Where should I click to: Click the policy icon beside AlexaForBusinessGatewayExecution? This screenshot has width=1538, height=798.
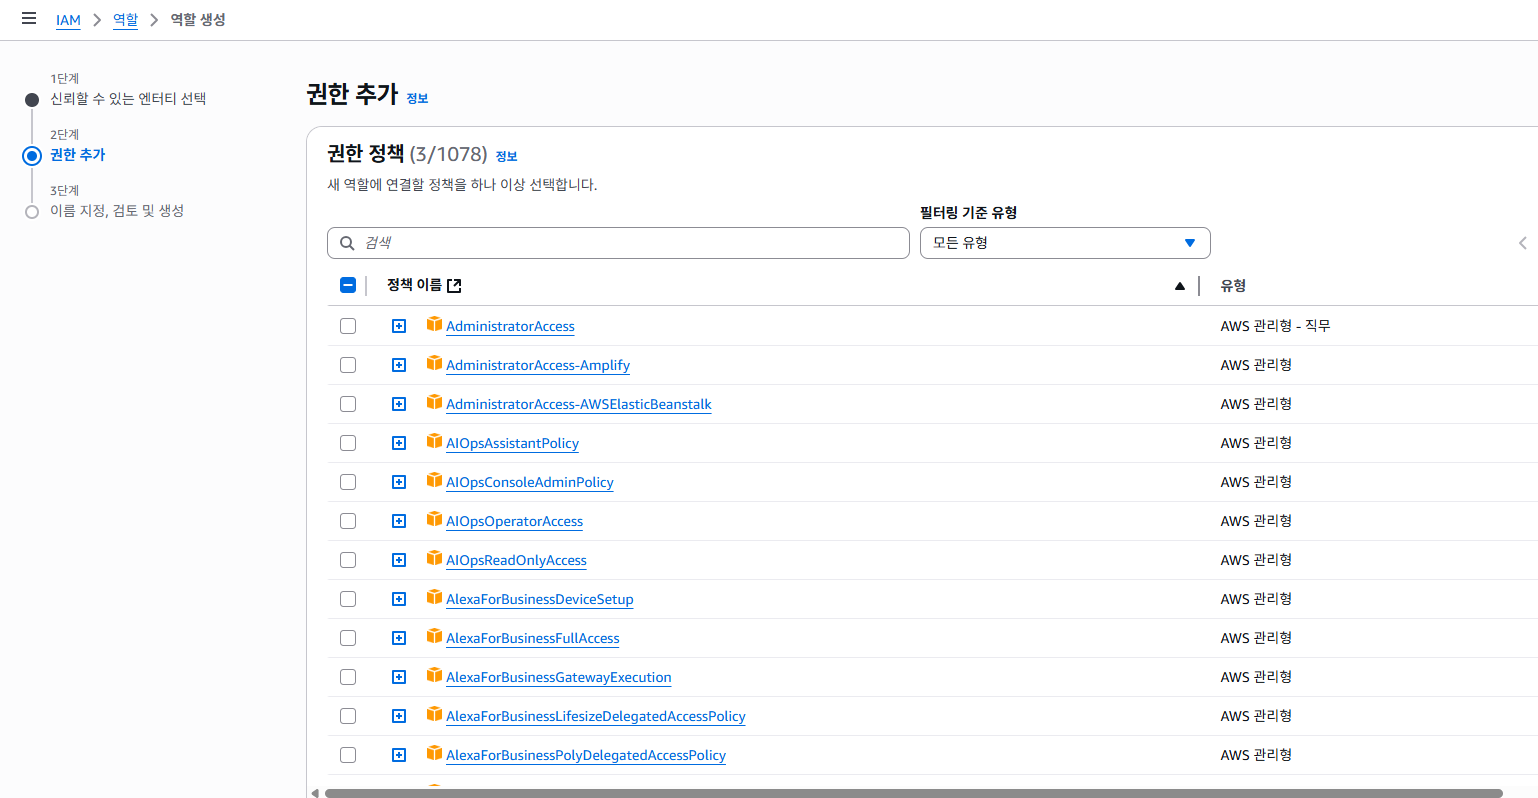(434, 675)
